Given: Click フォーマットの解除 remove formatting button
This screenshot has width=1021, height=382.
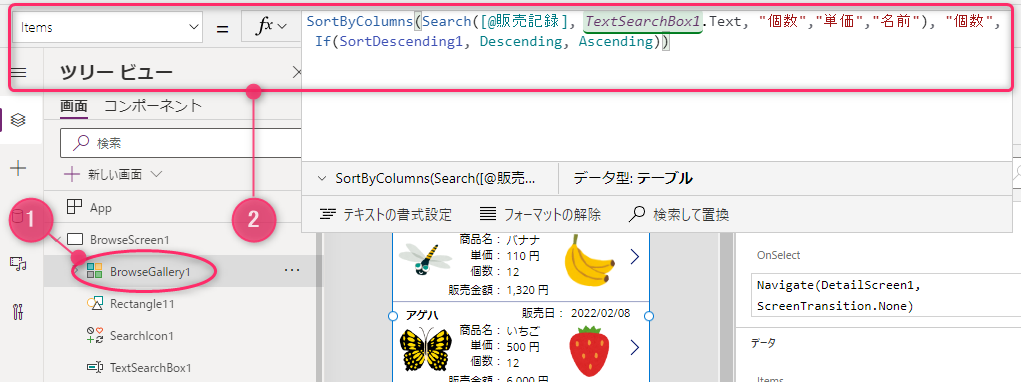Looking at the screenshot, I should (x=540, y=214).
